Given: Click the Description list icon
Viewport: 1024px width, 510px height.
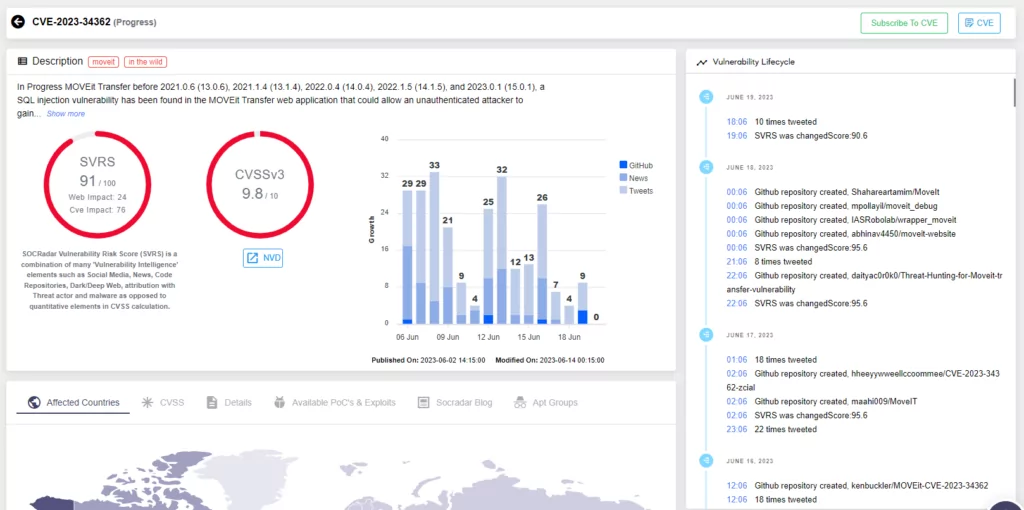Looking at the screenshot, I should pyautogui.click(x=22, y=61).
